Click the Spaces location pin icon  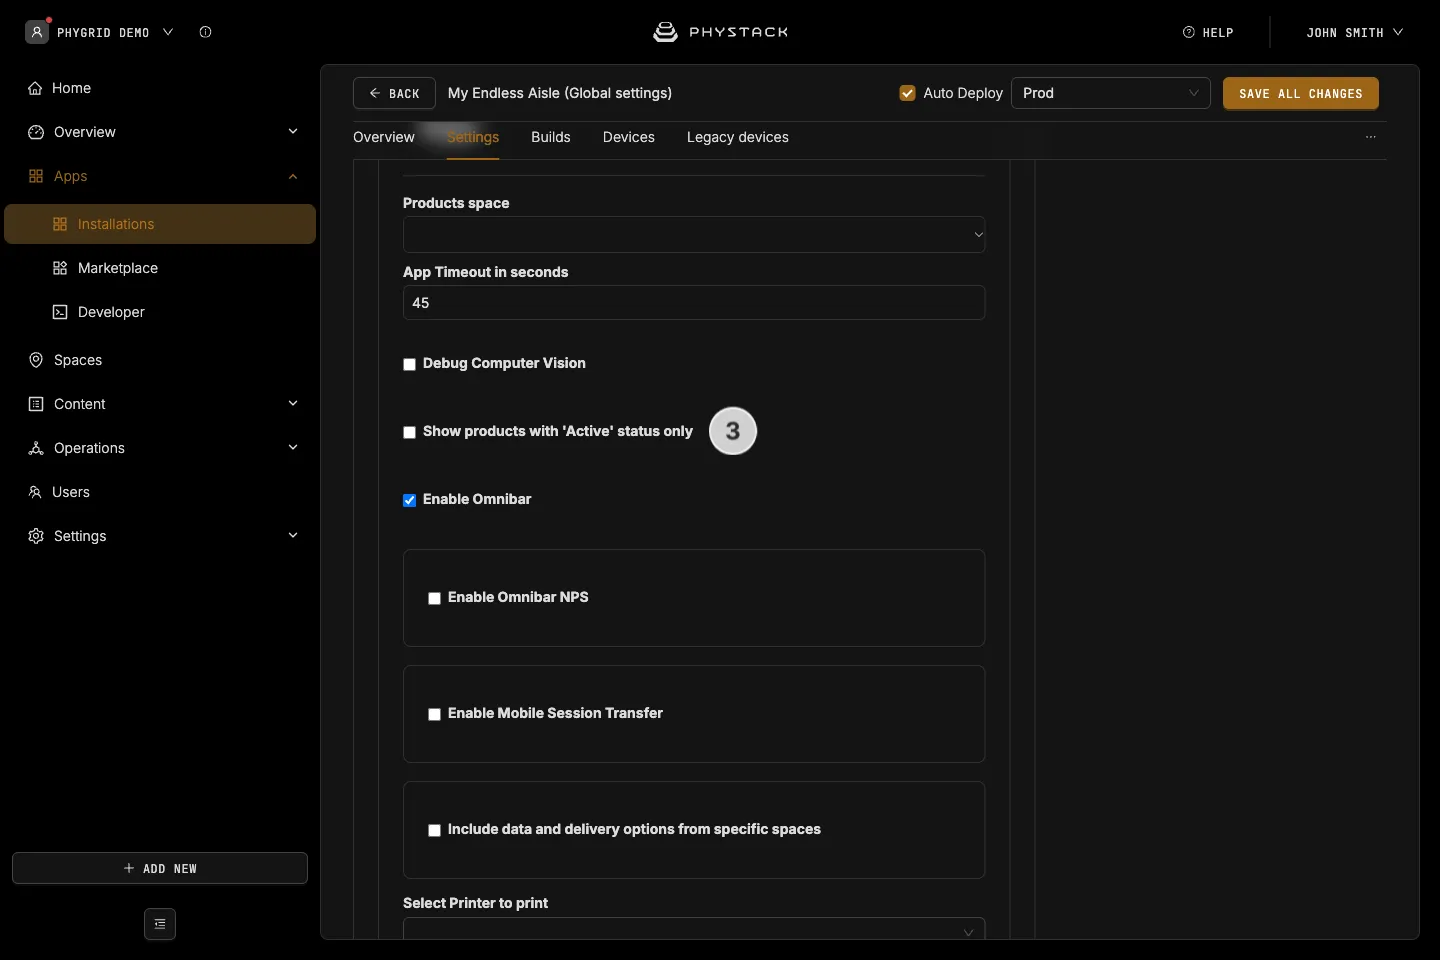[x=36, y=360]
